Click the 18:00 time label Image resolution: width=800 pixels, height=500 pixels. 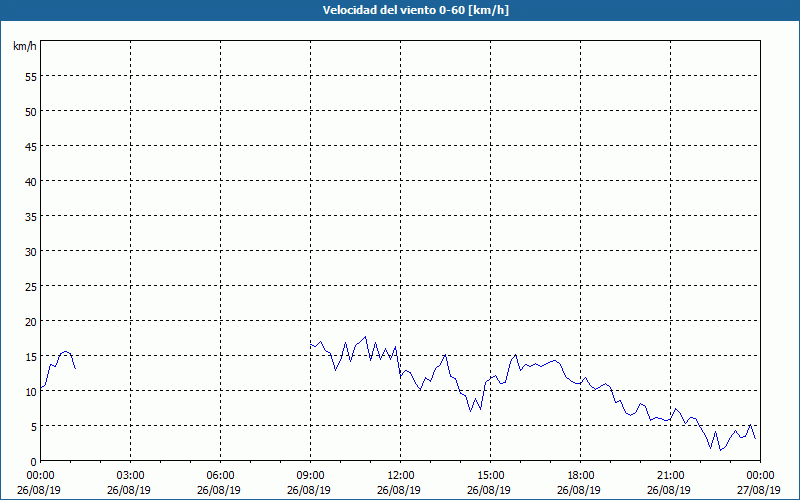click(x=581, y=476)
